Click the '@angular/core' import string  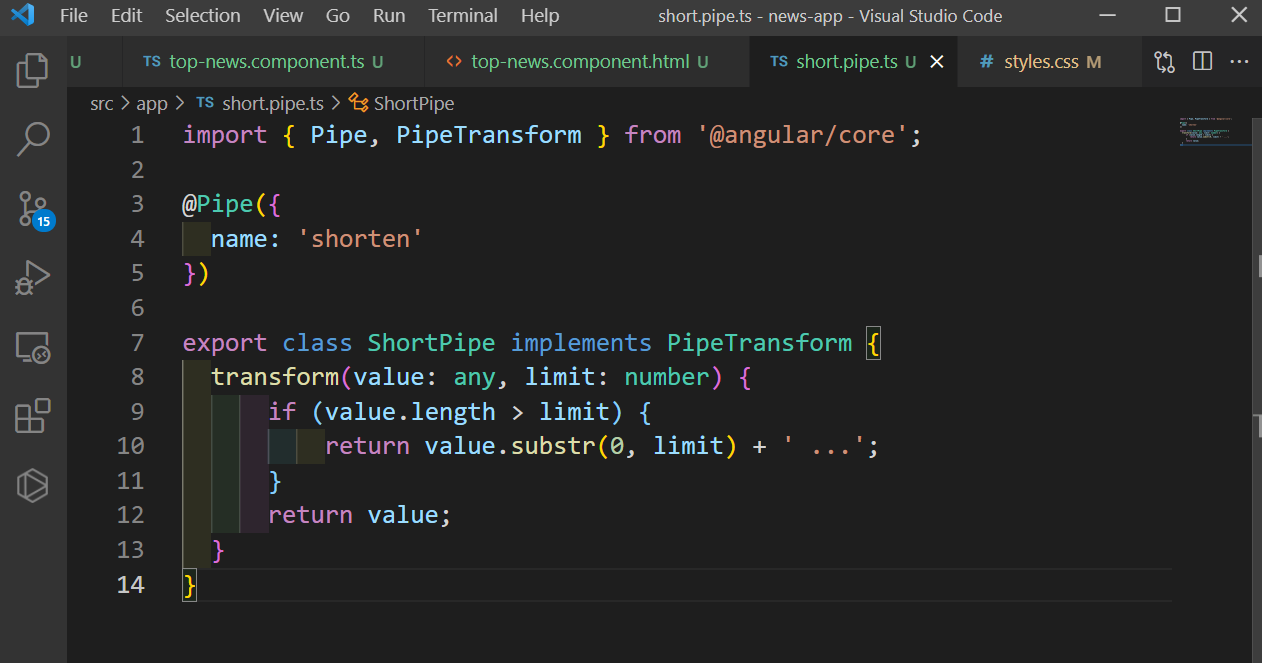(802, 135)
